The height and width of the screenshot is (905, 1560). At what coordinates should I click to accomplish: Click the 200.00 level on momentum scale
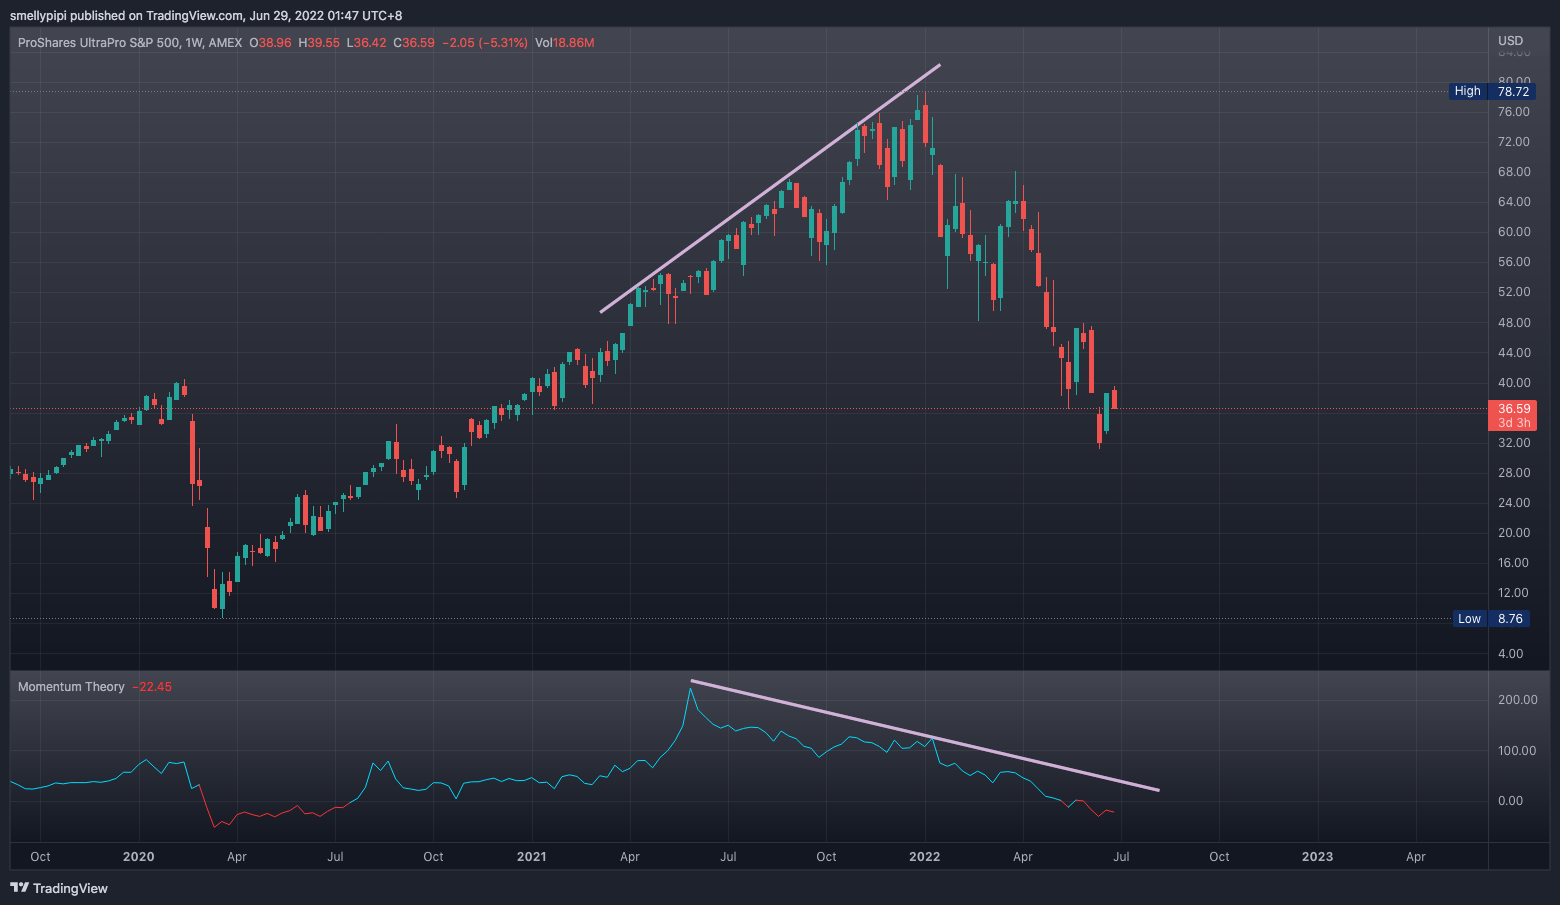pos(1517,700)
